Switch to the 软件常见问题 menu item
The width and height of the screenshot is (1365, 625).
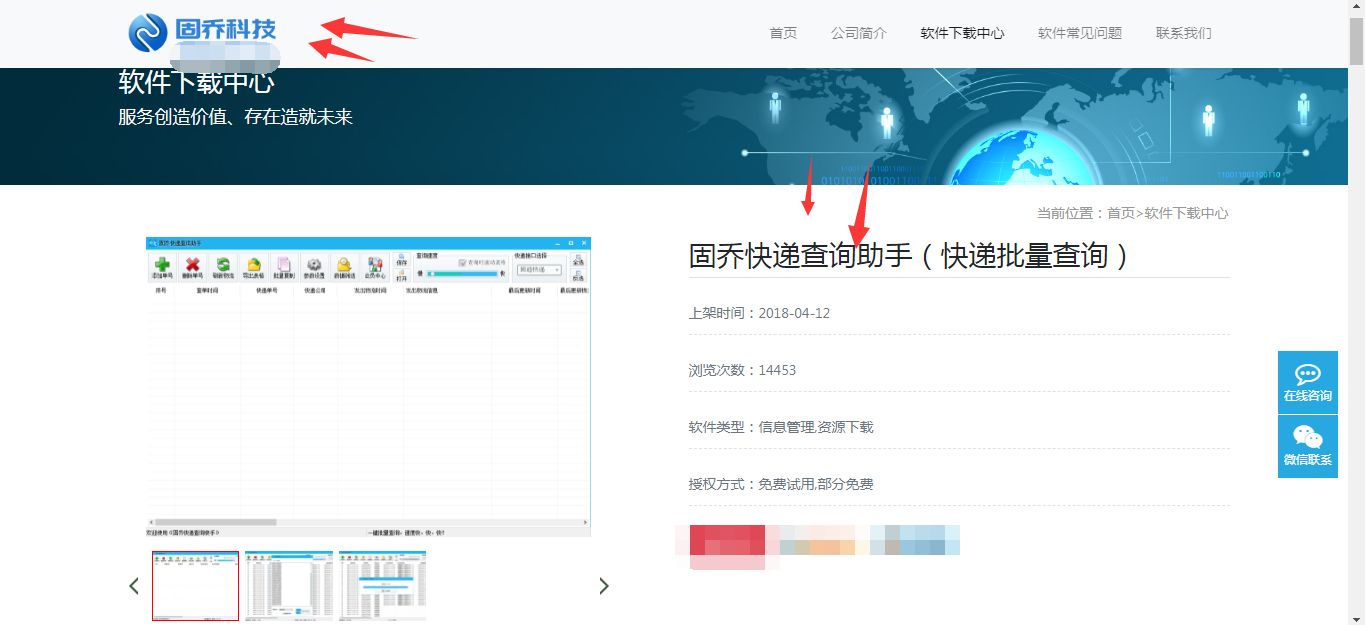[x=1079, y=33]
